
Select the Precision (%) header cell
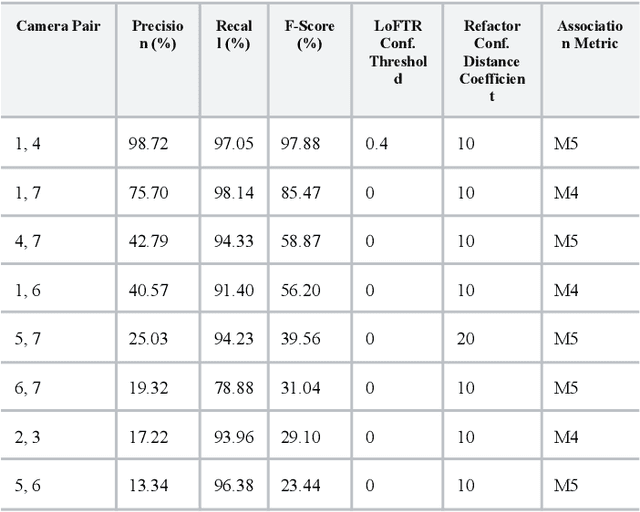coord(158,35)
